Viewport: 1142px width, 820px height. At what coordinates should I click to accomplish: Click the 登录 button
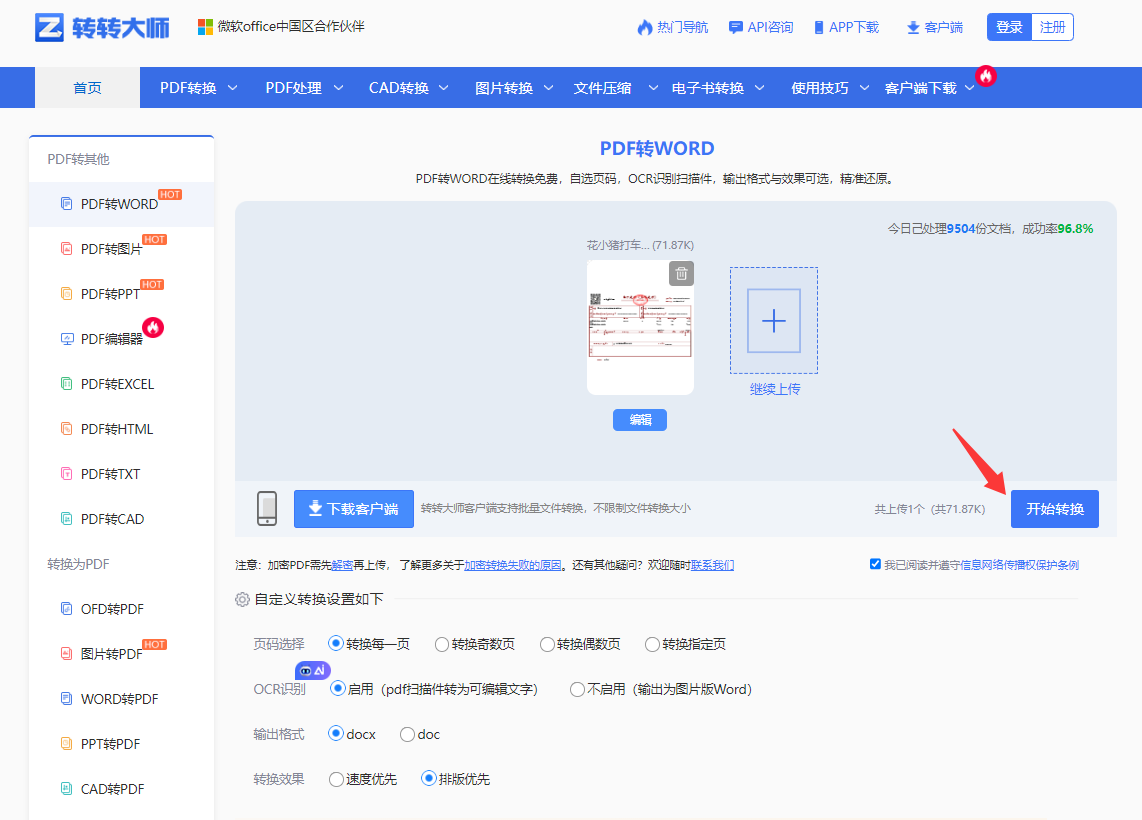pos(1009,27)
